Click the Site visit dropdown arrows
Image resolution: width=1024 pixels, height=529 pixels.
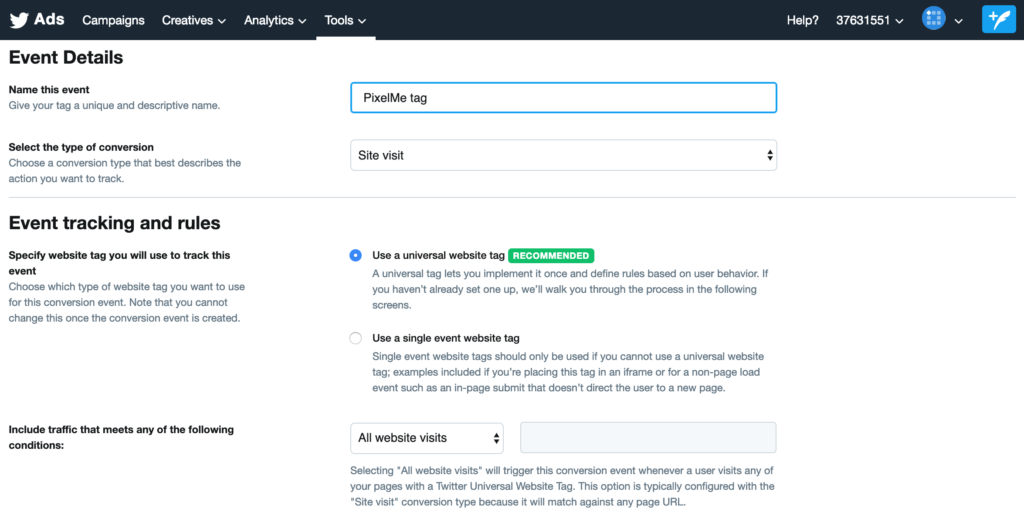pos(770,155)
